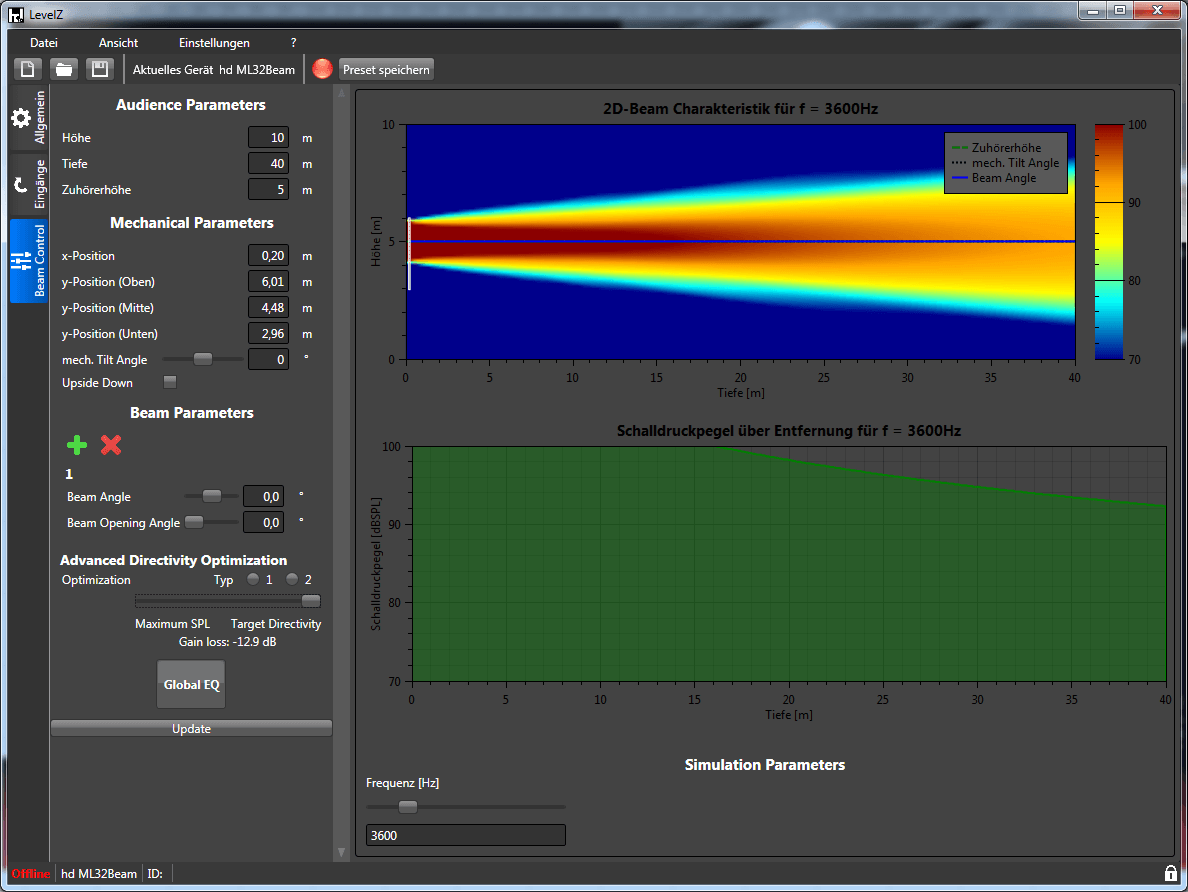The width and height of the screenshot is (1188, 892).
Task: Open the Allgemein settings gear tab
Action: tap(27, 118)
